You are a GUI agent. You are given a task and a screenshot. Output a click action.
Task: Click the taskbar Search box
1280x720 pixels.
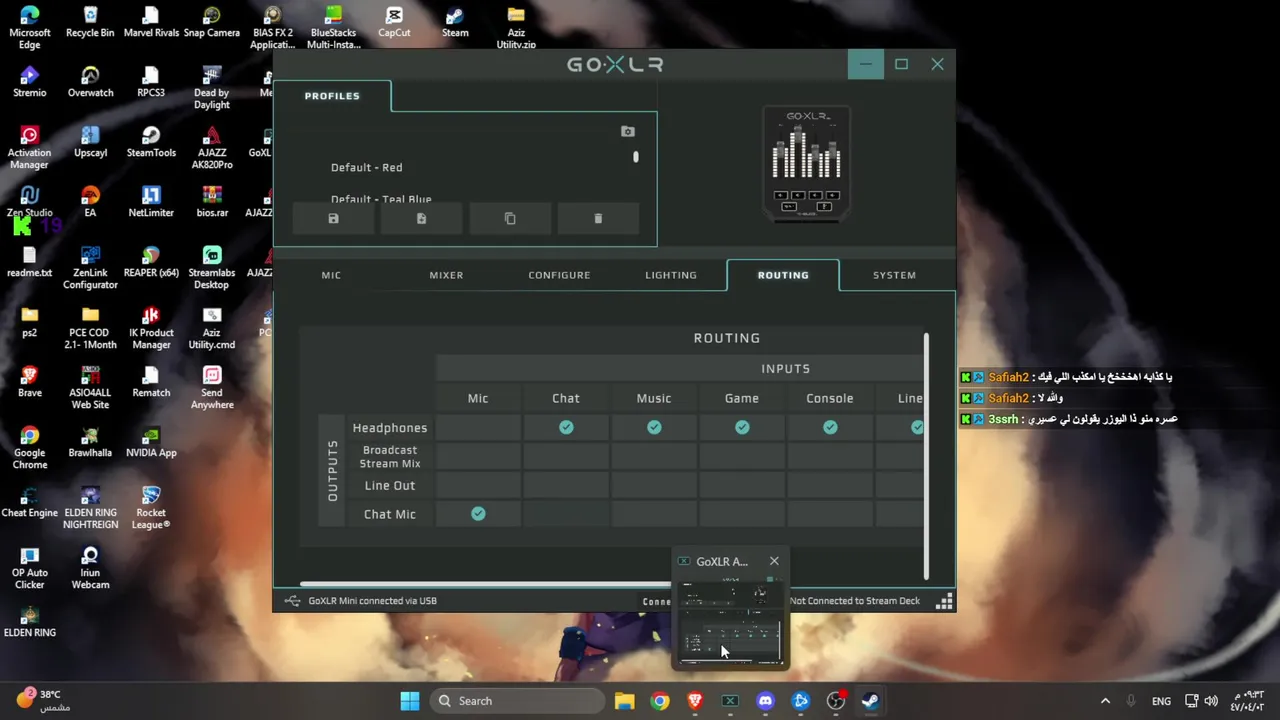click(517, 701)
